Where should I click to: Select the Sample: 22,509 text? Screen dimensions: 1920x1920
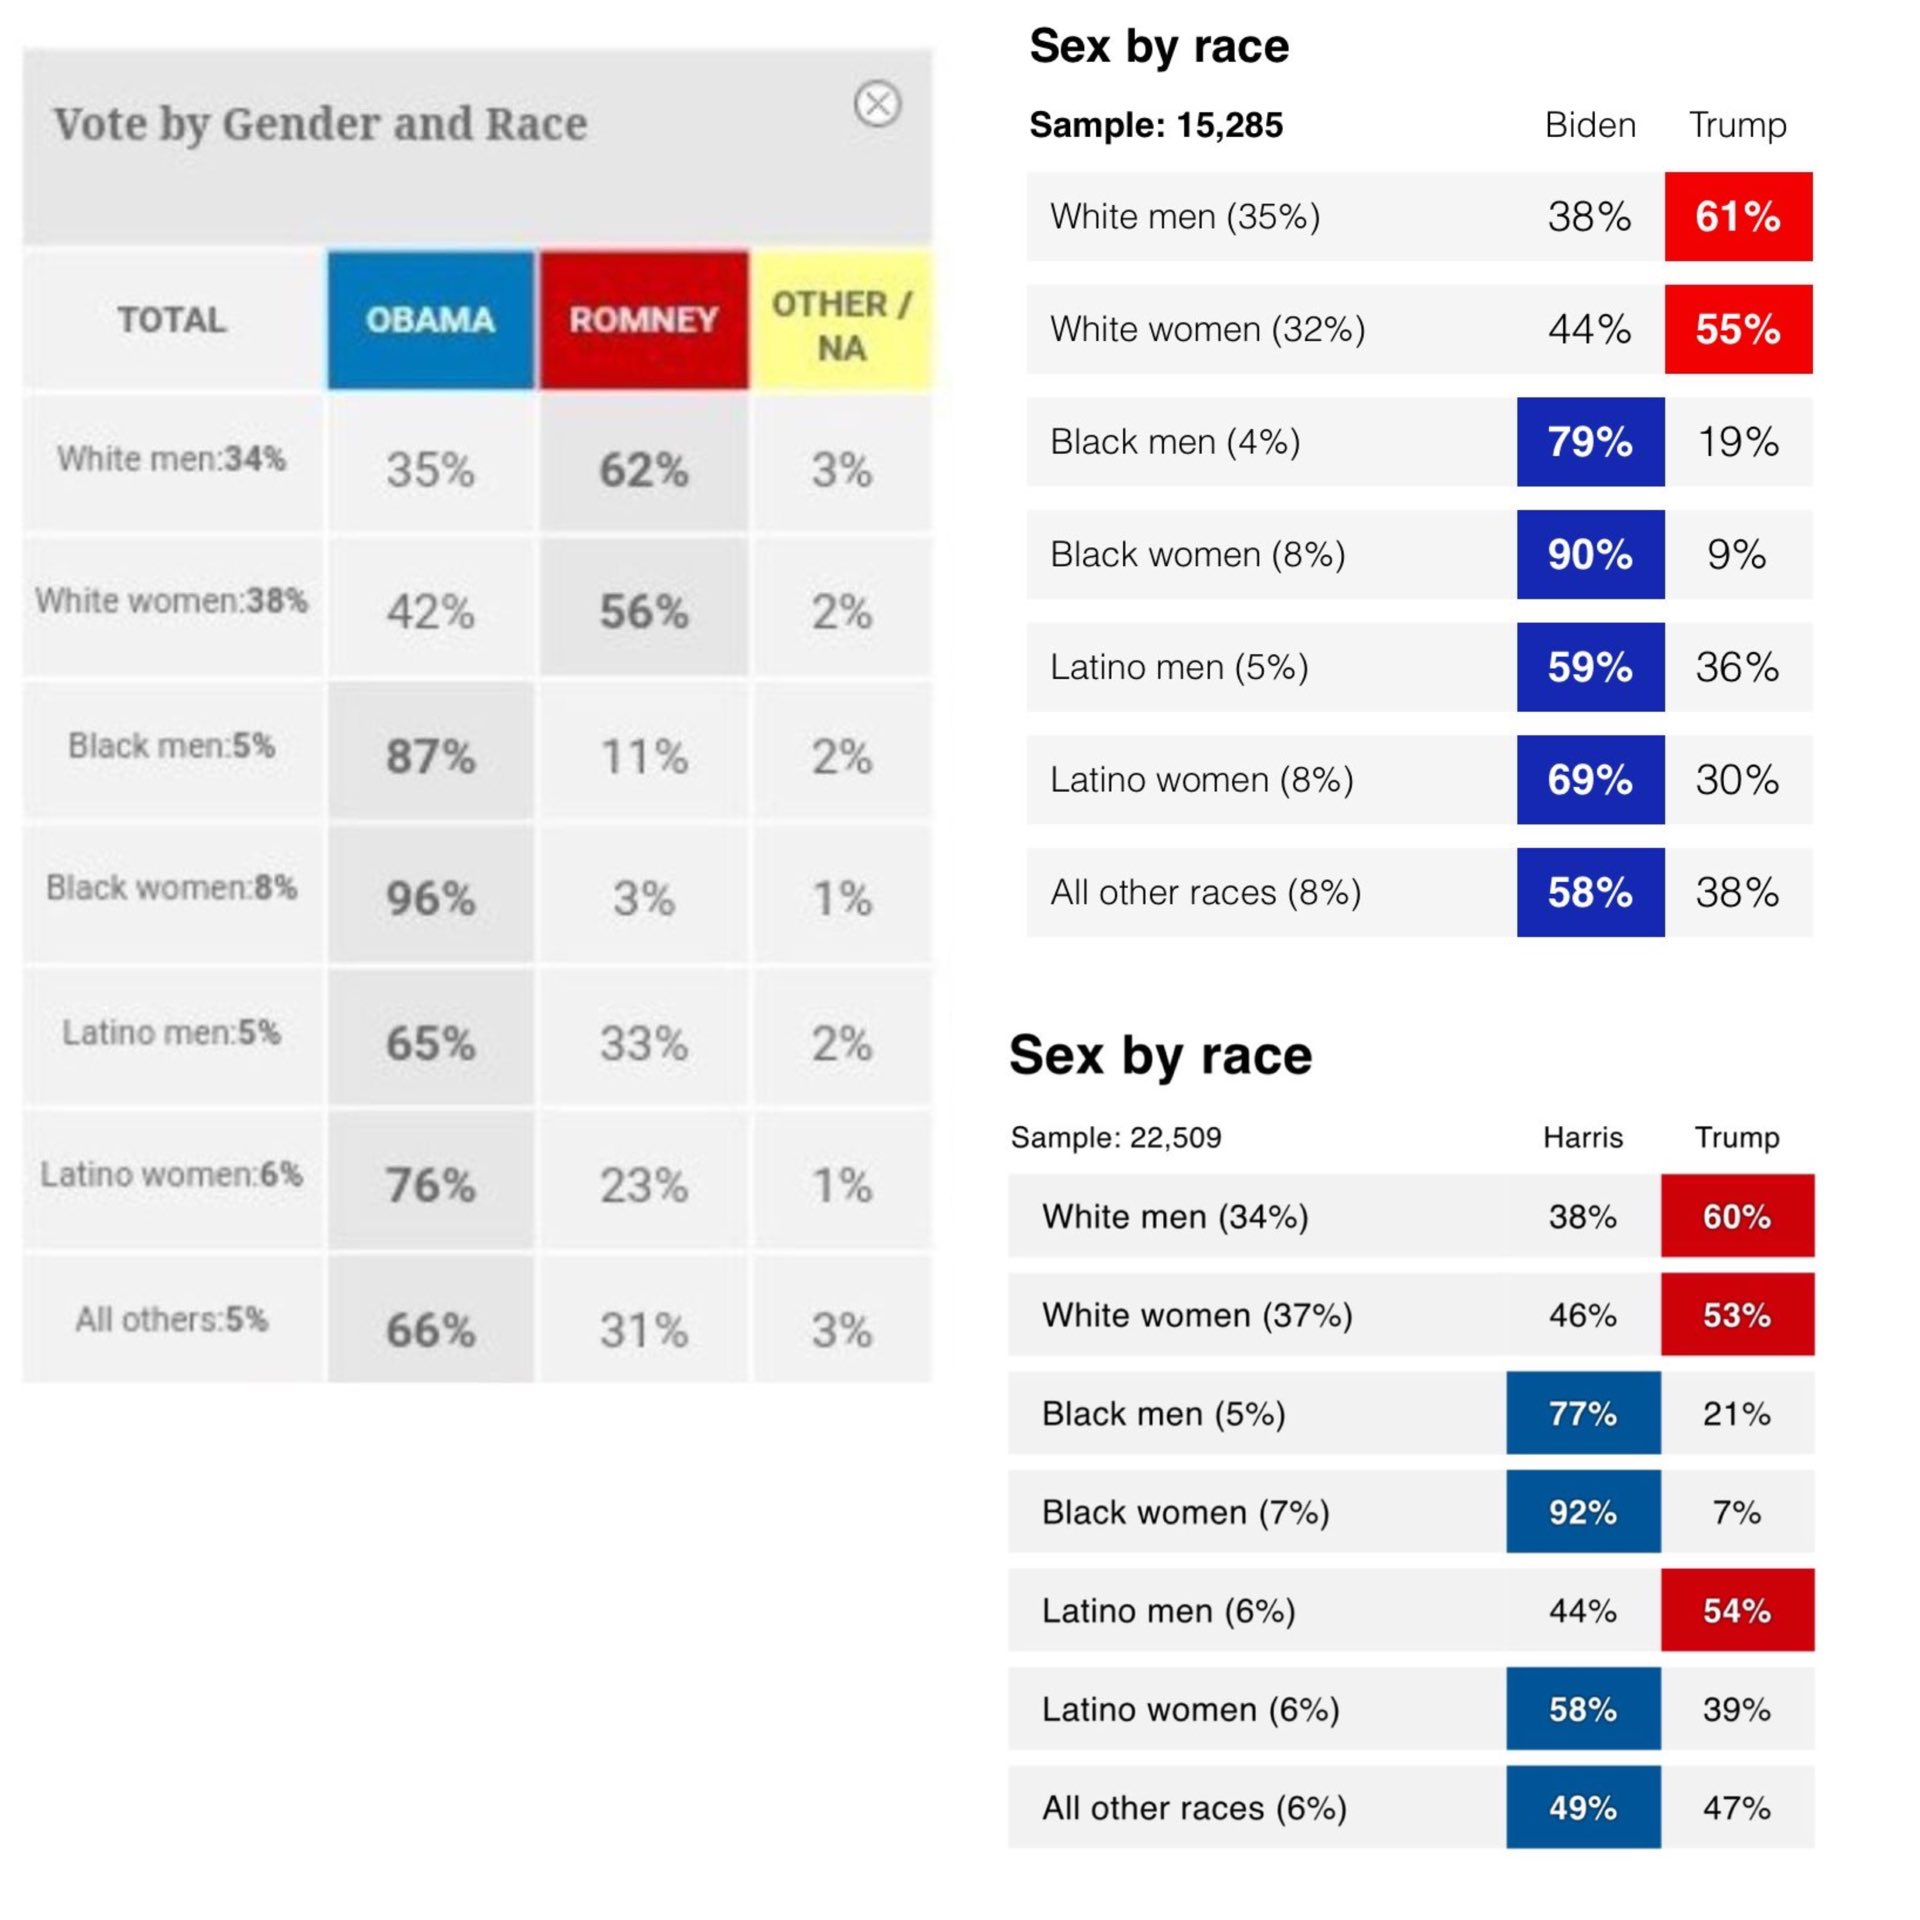pos(1116,1137)
